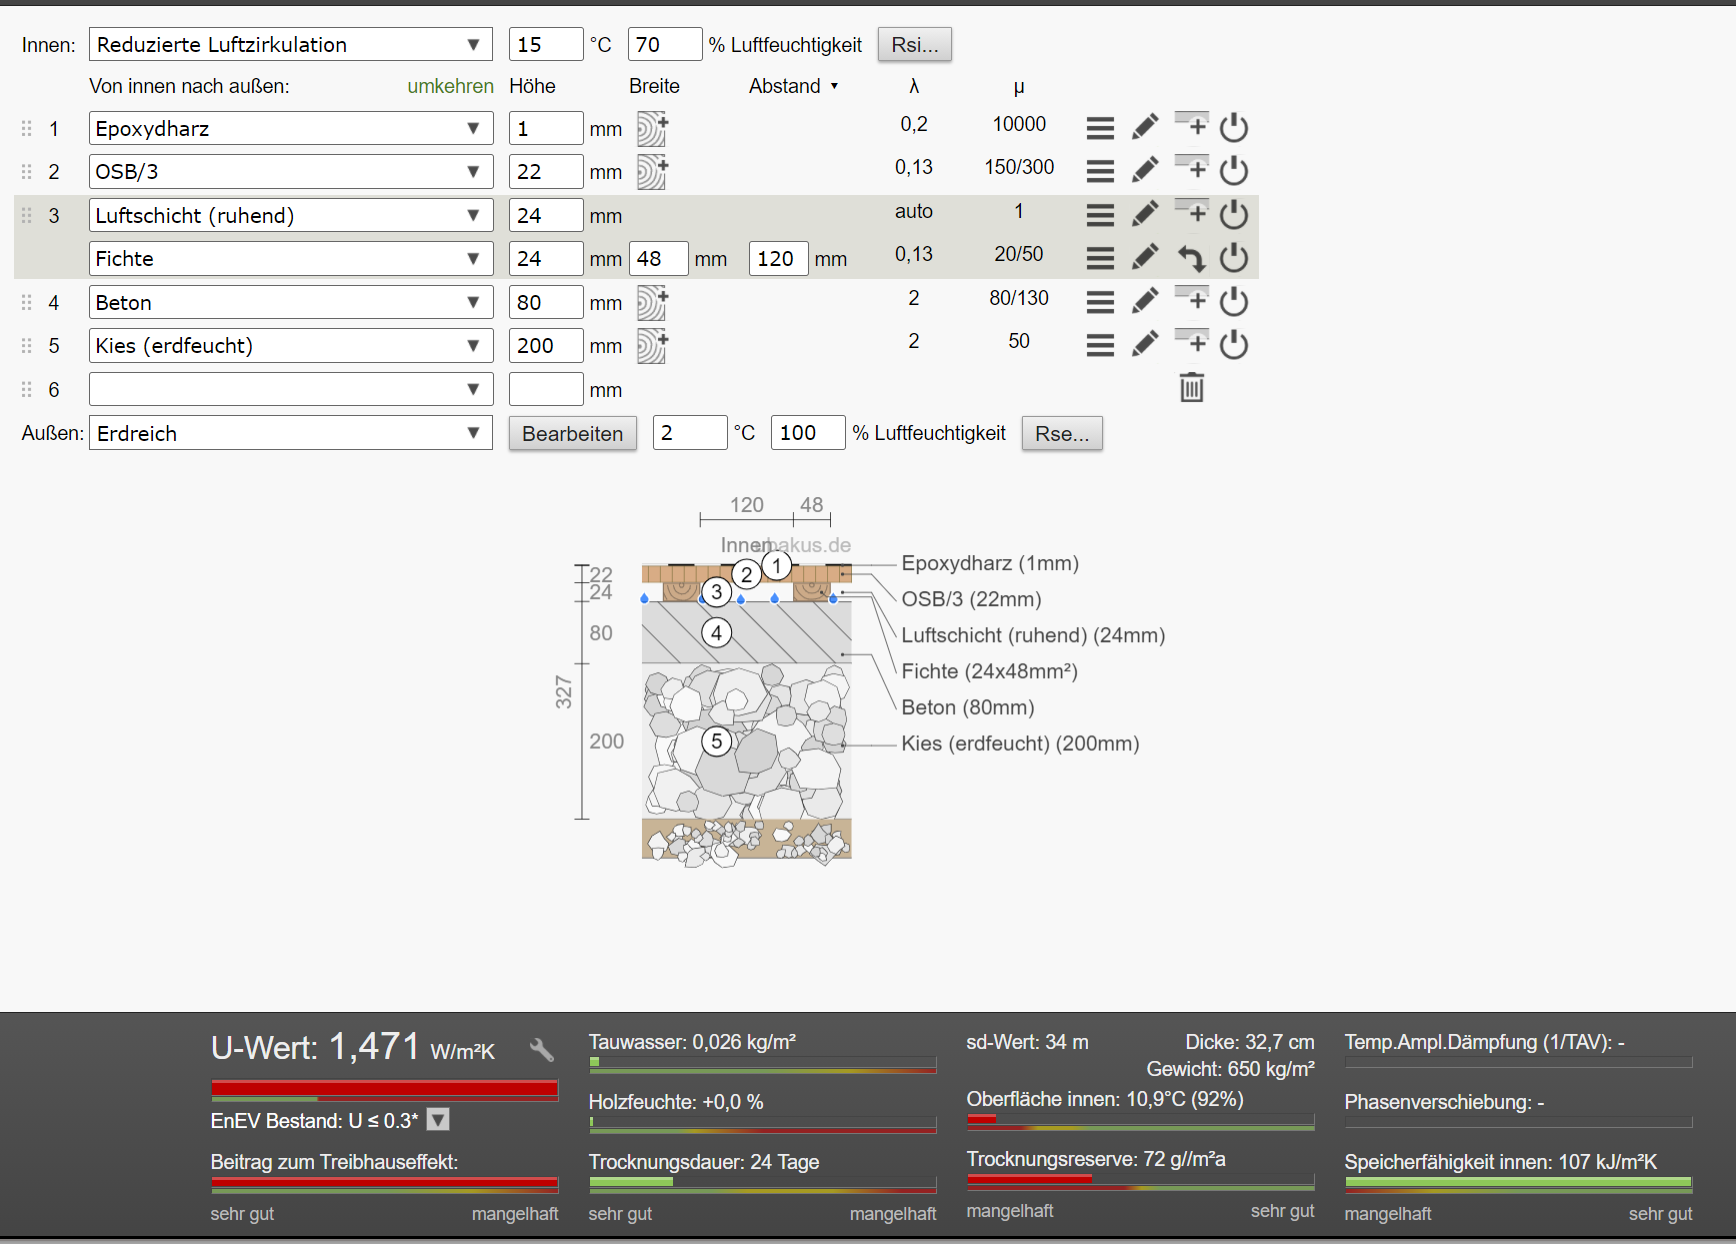Add layer after Epoxydharz via plus icon

pyautogui.click(x=1191, y=125)
